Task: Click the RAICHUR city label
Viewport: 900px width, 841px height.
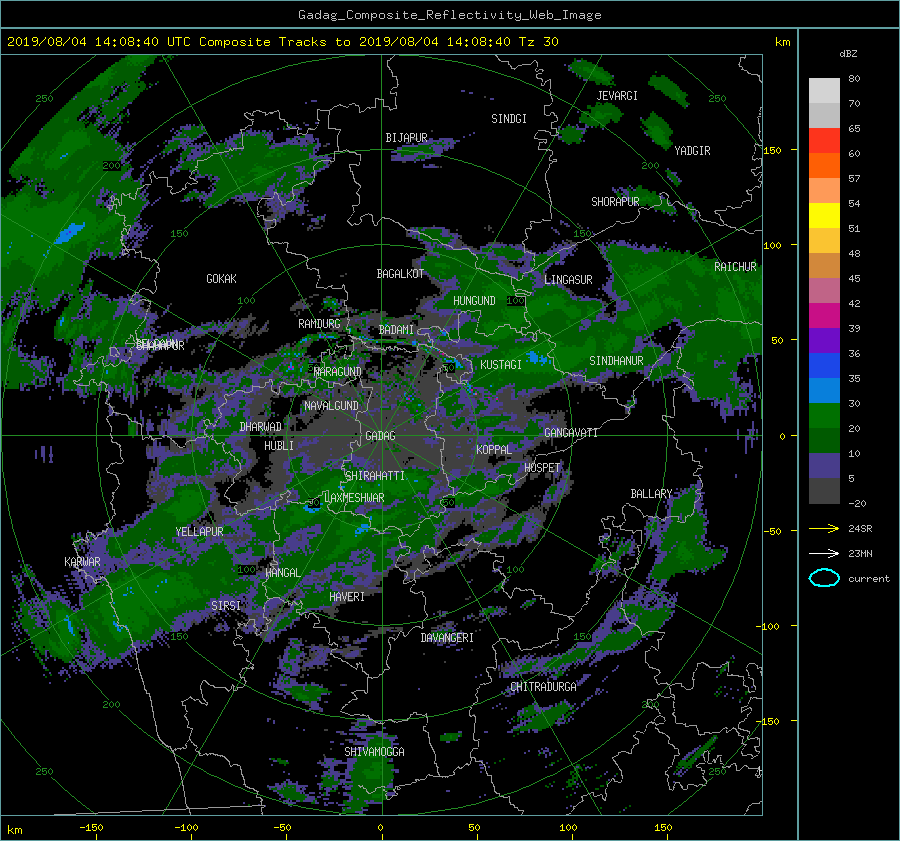Action: (x=735, y=267)
